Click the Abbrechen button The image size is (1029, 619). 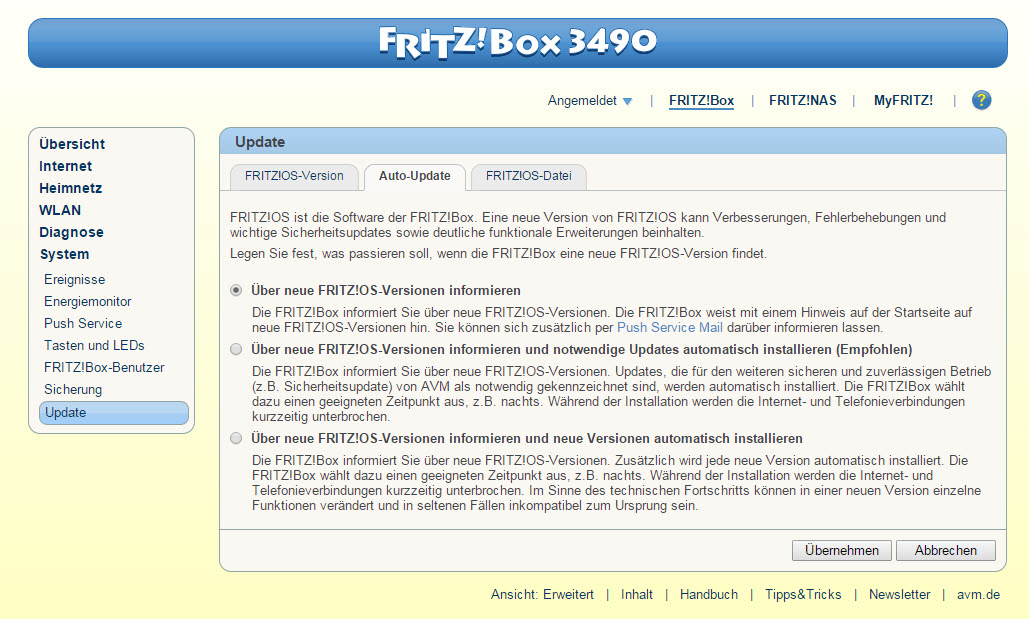click(946, 550)
